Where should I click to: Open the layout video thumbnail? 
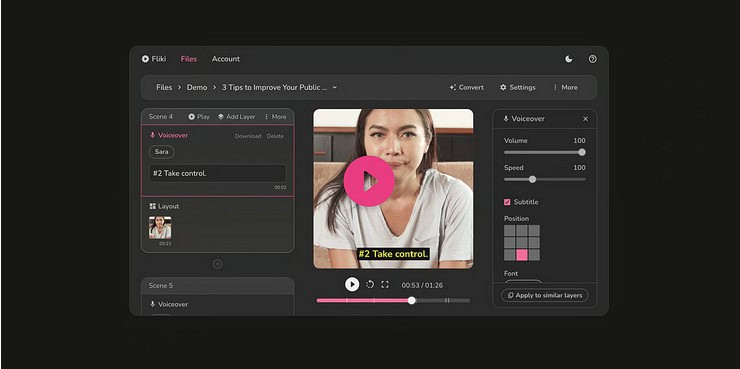click(160, 227)
